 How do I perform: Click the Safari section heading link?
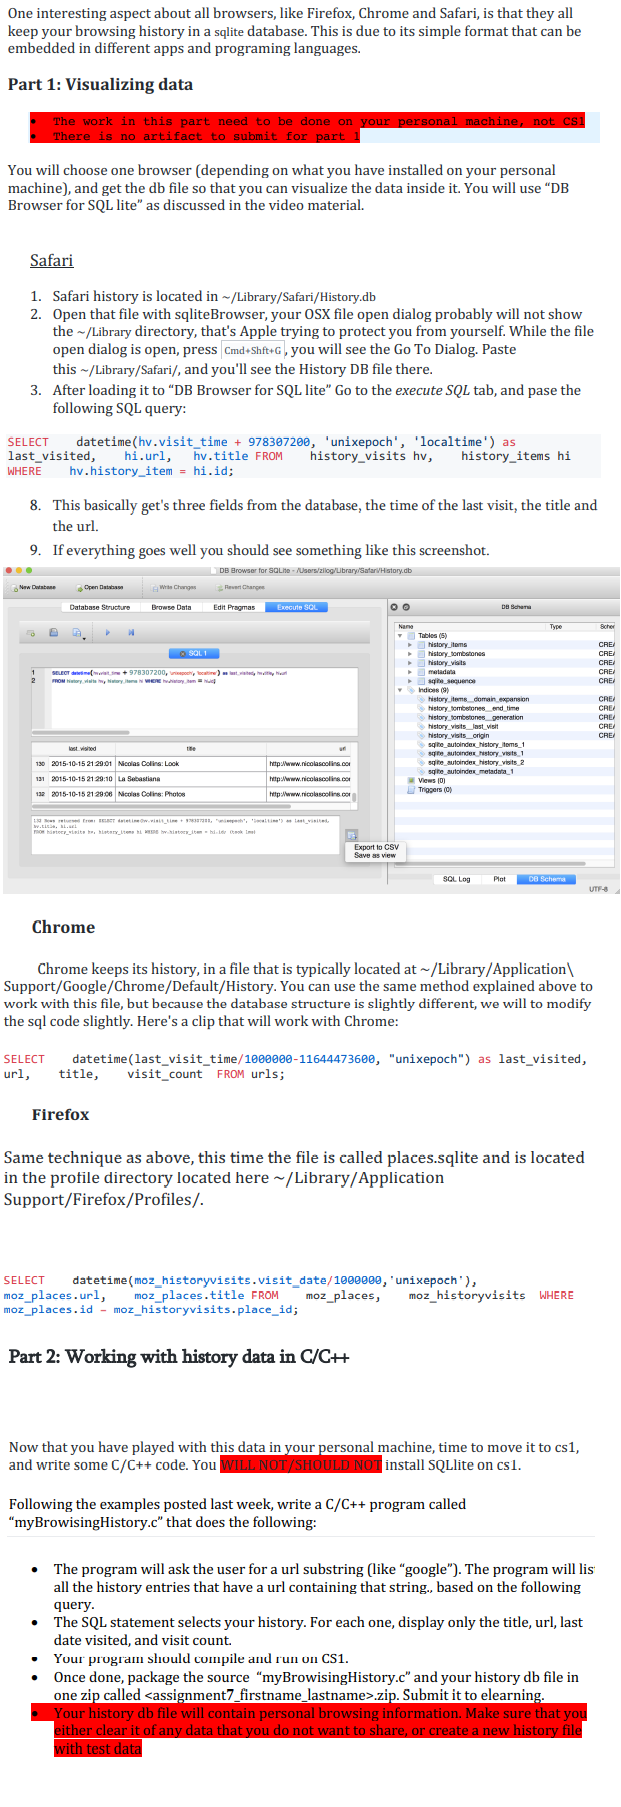[x=51, y=260]
